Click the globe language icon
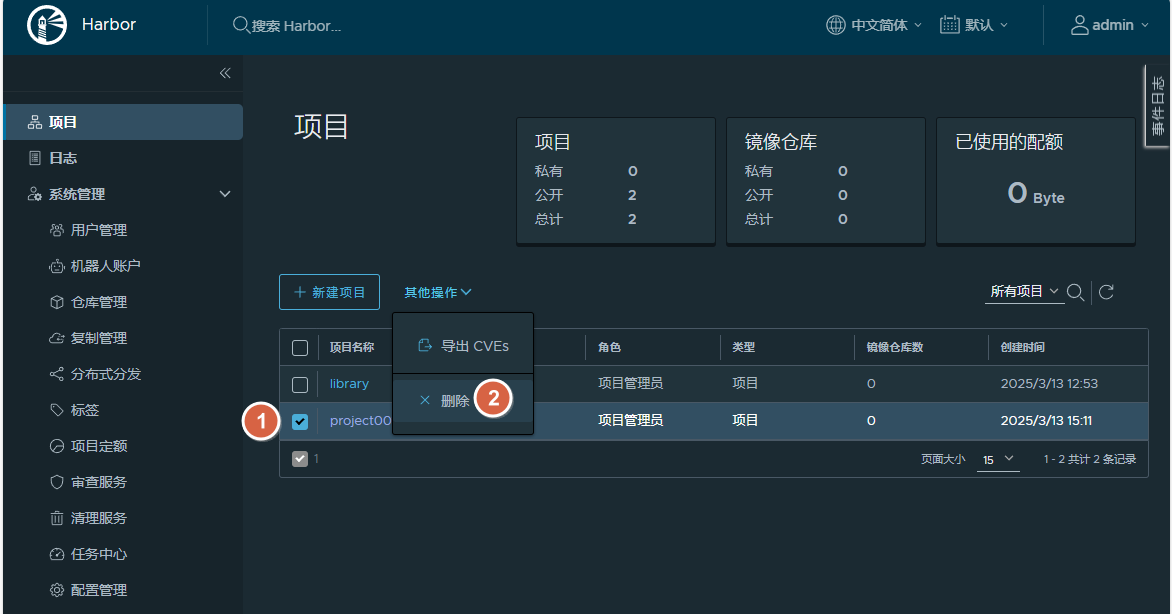Image resolution: width=1172 pixels, height=614 pixels. click(x=836, y=25)
